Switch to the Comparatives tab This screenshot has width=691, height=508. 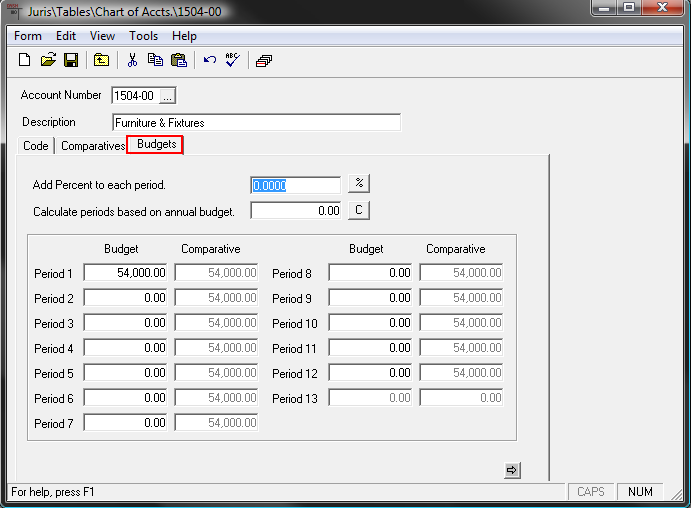[93, 146]
